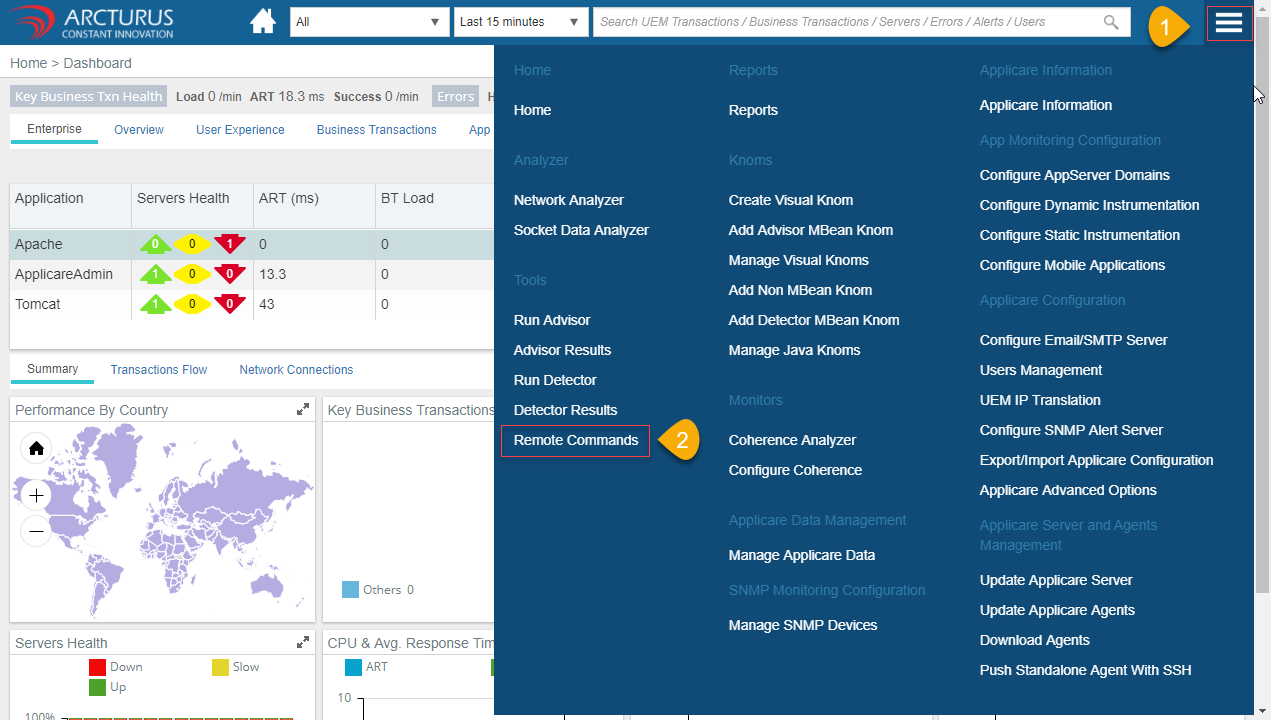Open the hamburger main menu icon
The width and height of the screenshot is (1271, 720).
pos(1229,22)
